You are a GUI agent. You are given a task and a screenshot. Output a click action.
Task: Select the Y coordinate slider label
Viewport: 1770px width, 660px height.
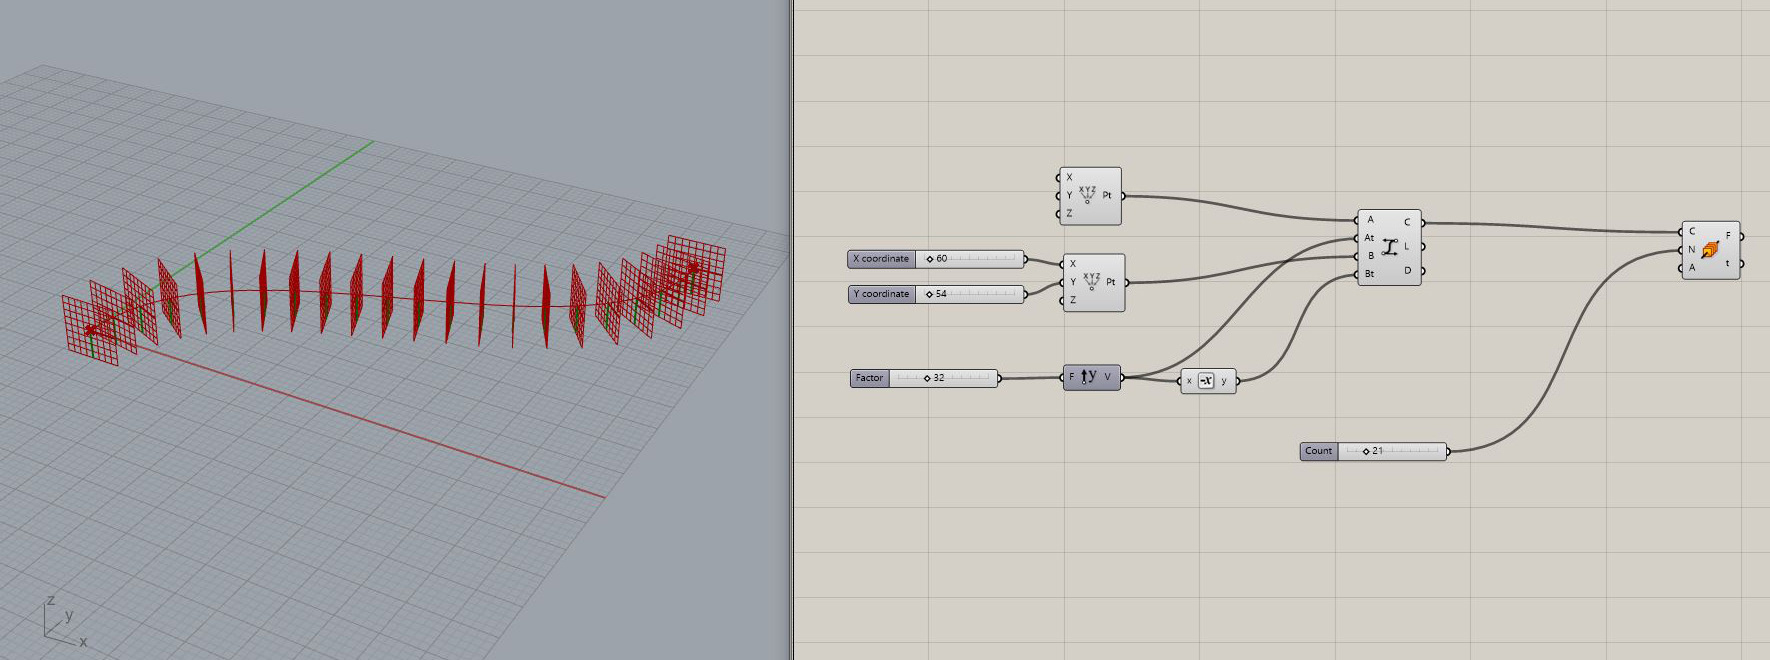[881, 294]
